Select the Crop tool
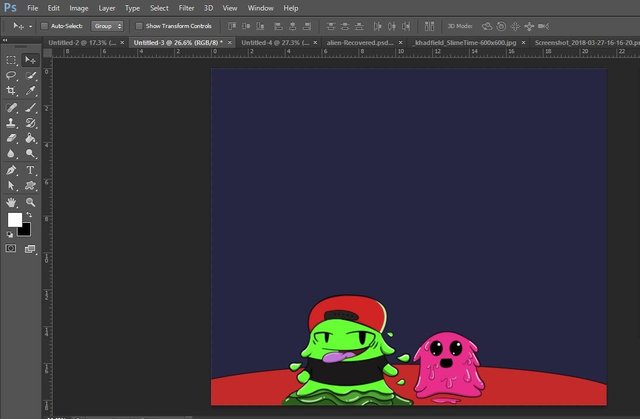 pyautogui.click(x=11, y=91)
